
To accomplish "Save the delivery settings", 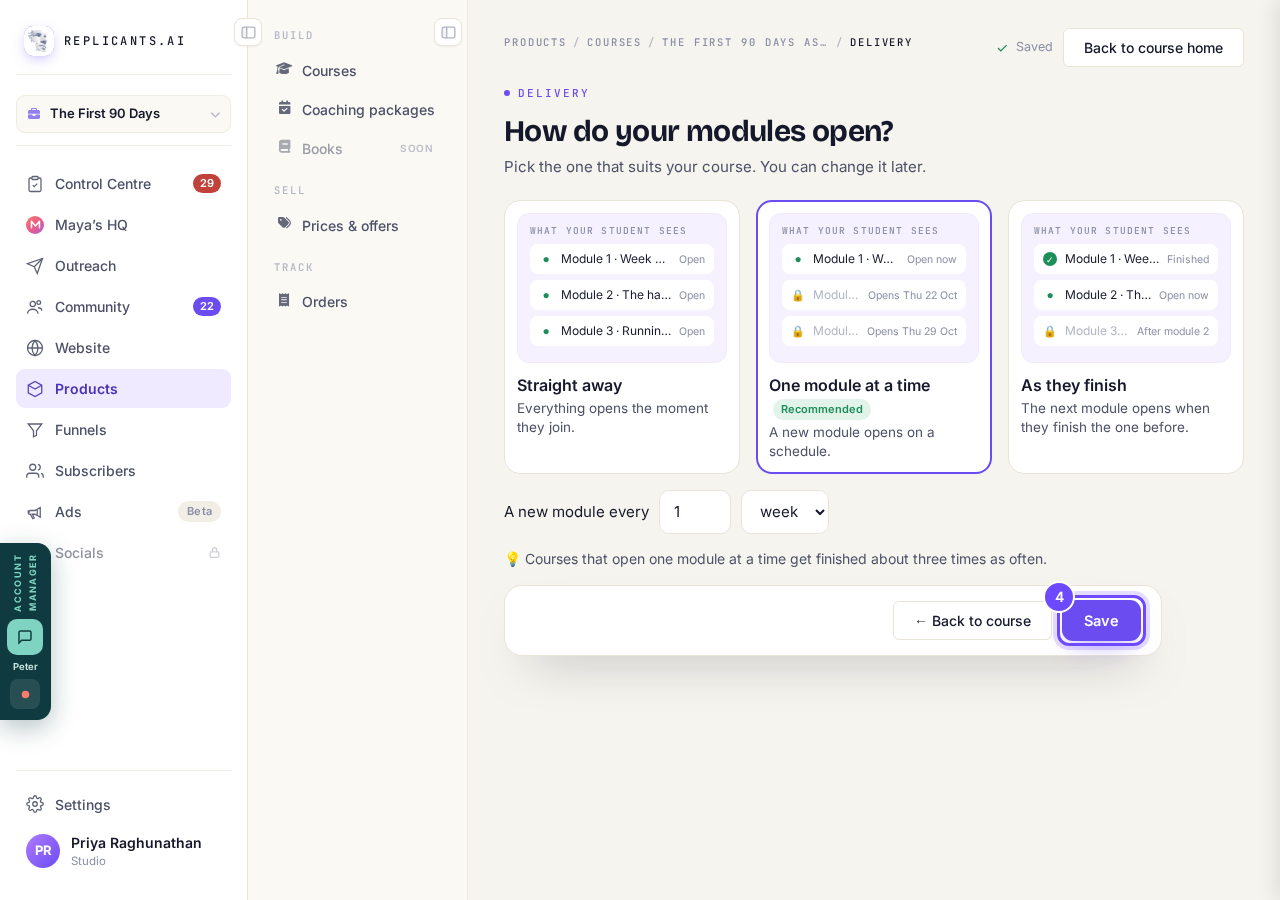I will coord(1101,621).
